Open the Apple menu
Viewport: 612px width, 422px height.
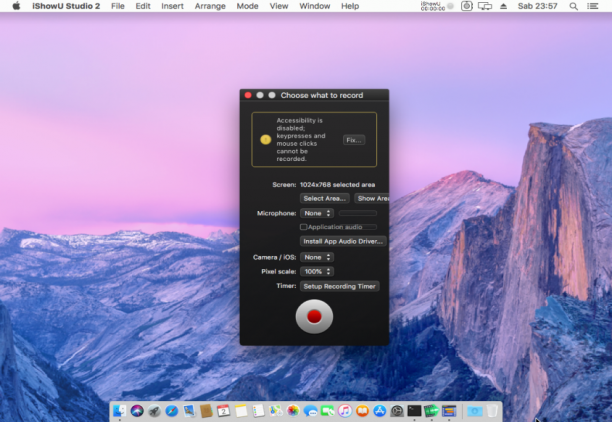coord(16,6)
